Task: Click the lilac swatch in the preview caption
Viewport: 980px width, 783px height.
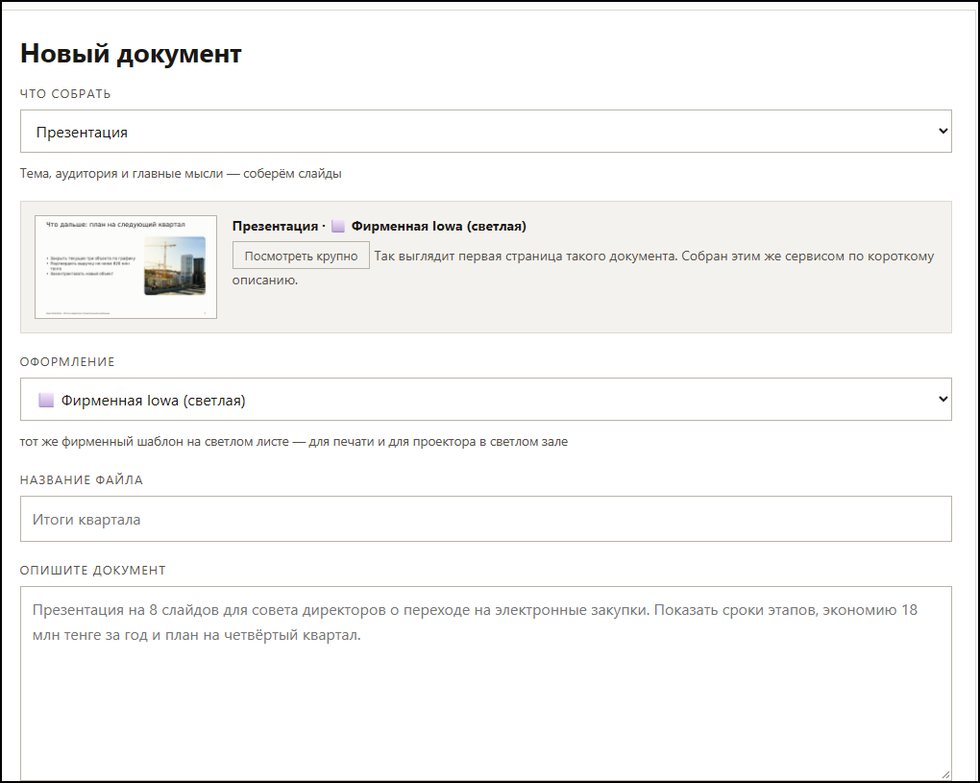Action: [x=338, y=226]
